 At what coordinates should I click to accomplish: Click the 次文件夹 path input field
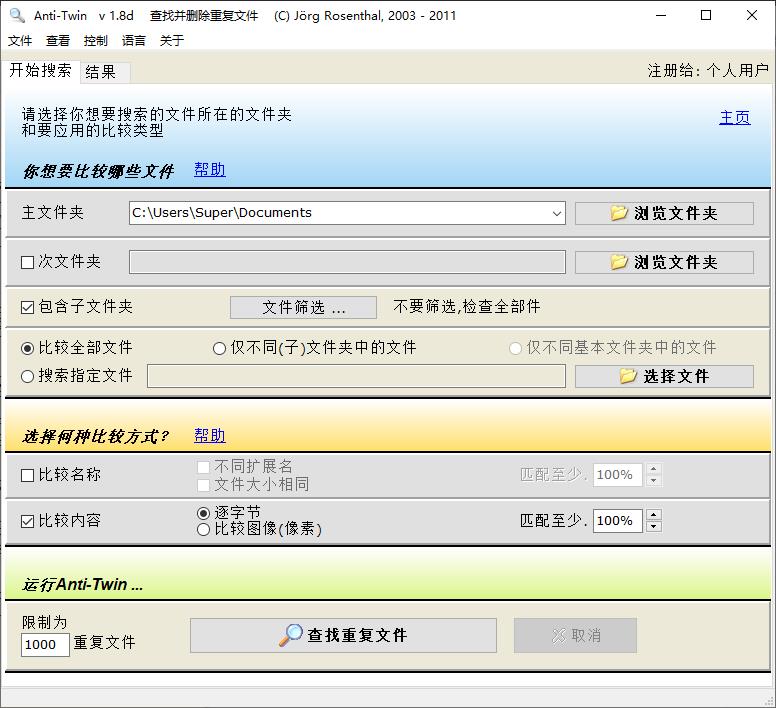pyautogui.click(x=347, y=262)
